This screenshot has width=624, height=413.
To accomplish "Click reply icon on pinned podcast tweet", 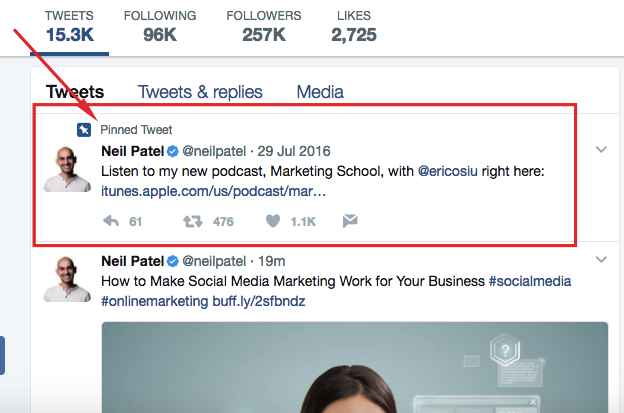I will click(111, 221).
